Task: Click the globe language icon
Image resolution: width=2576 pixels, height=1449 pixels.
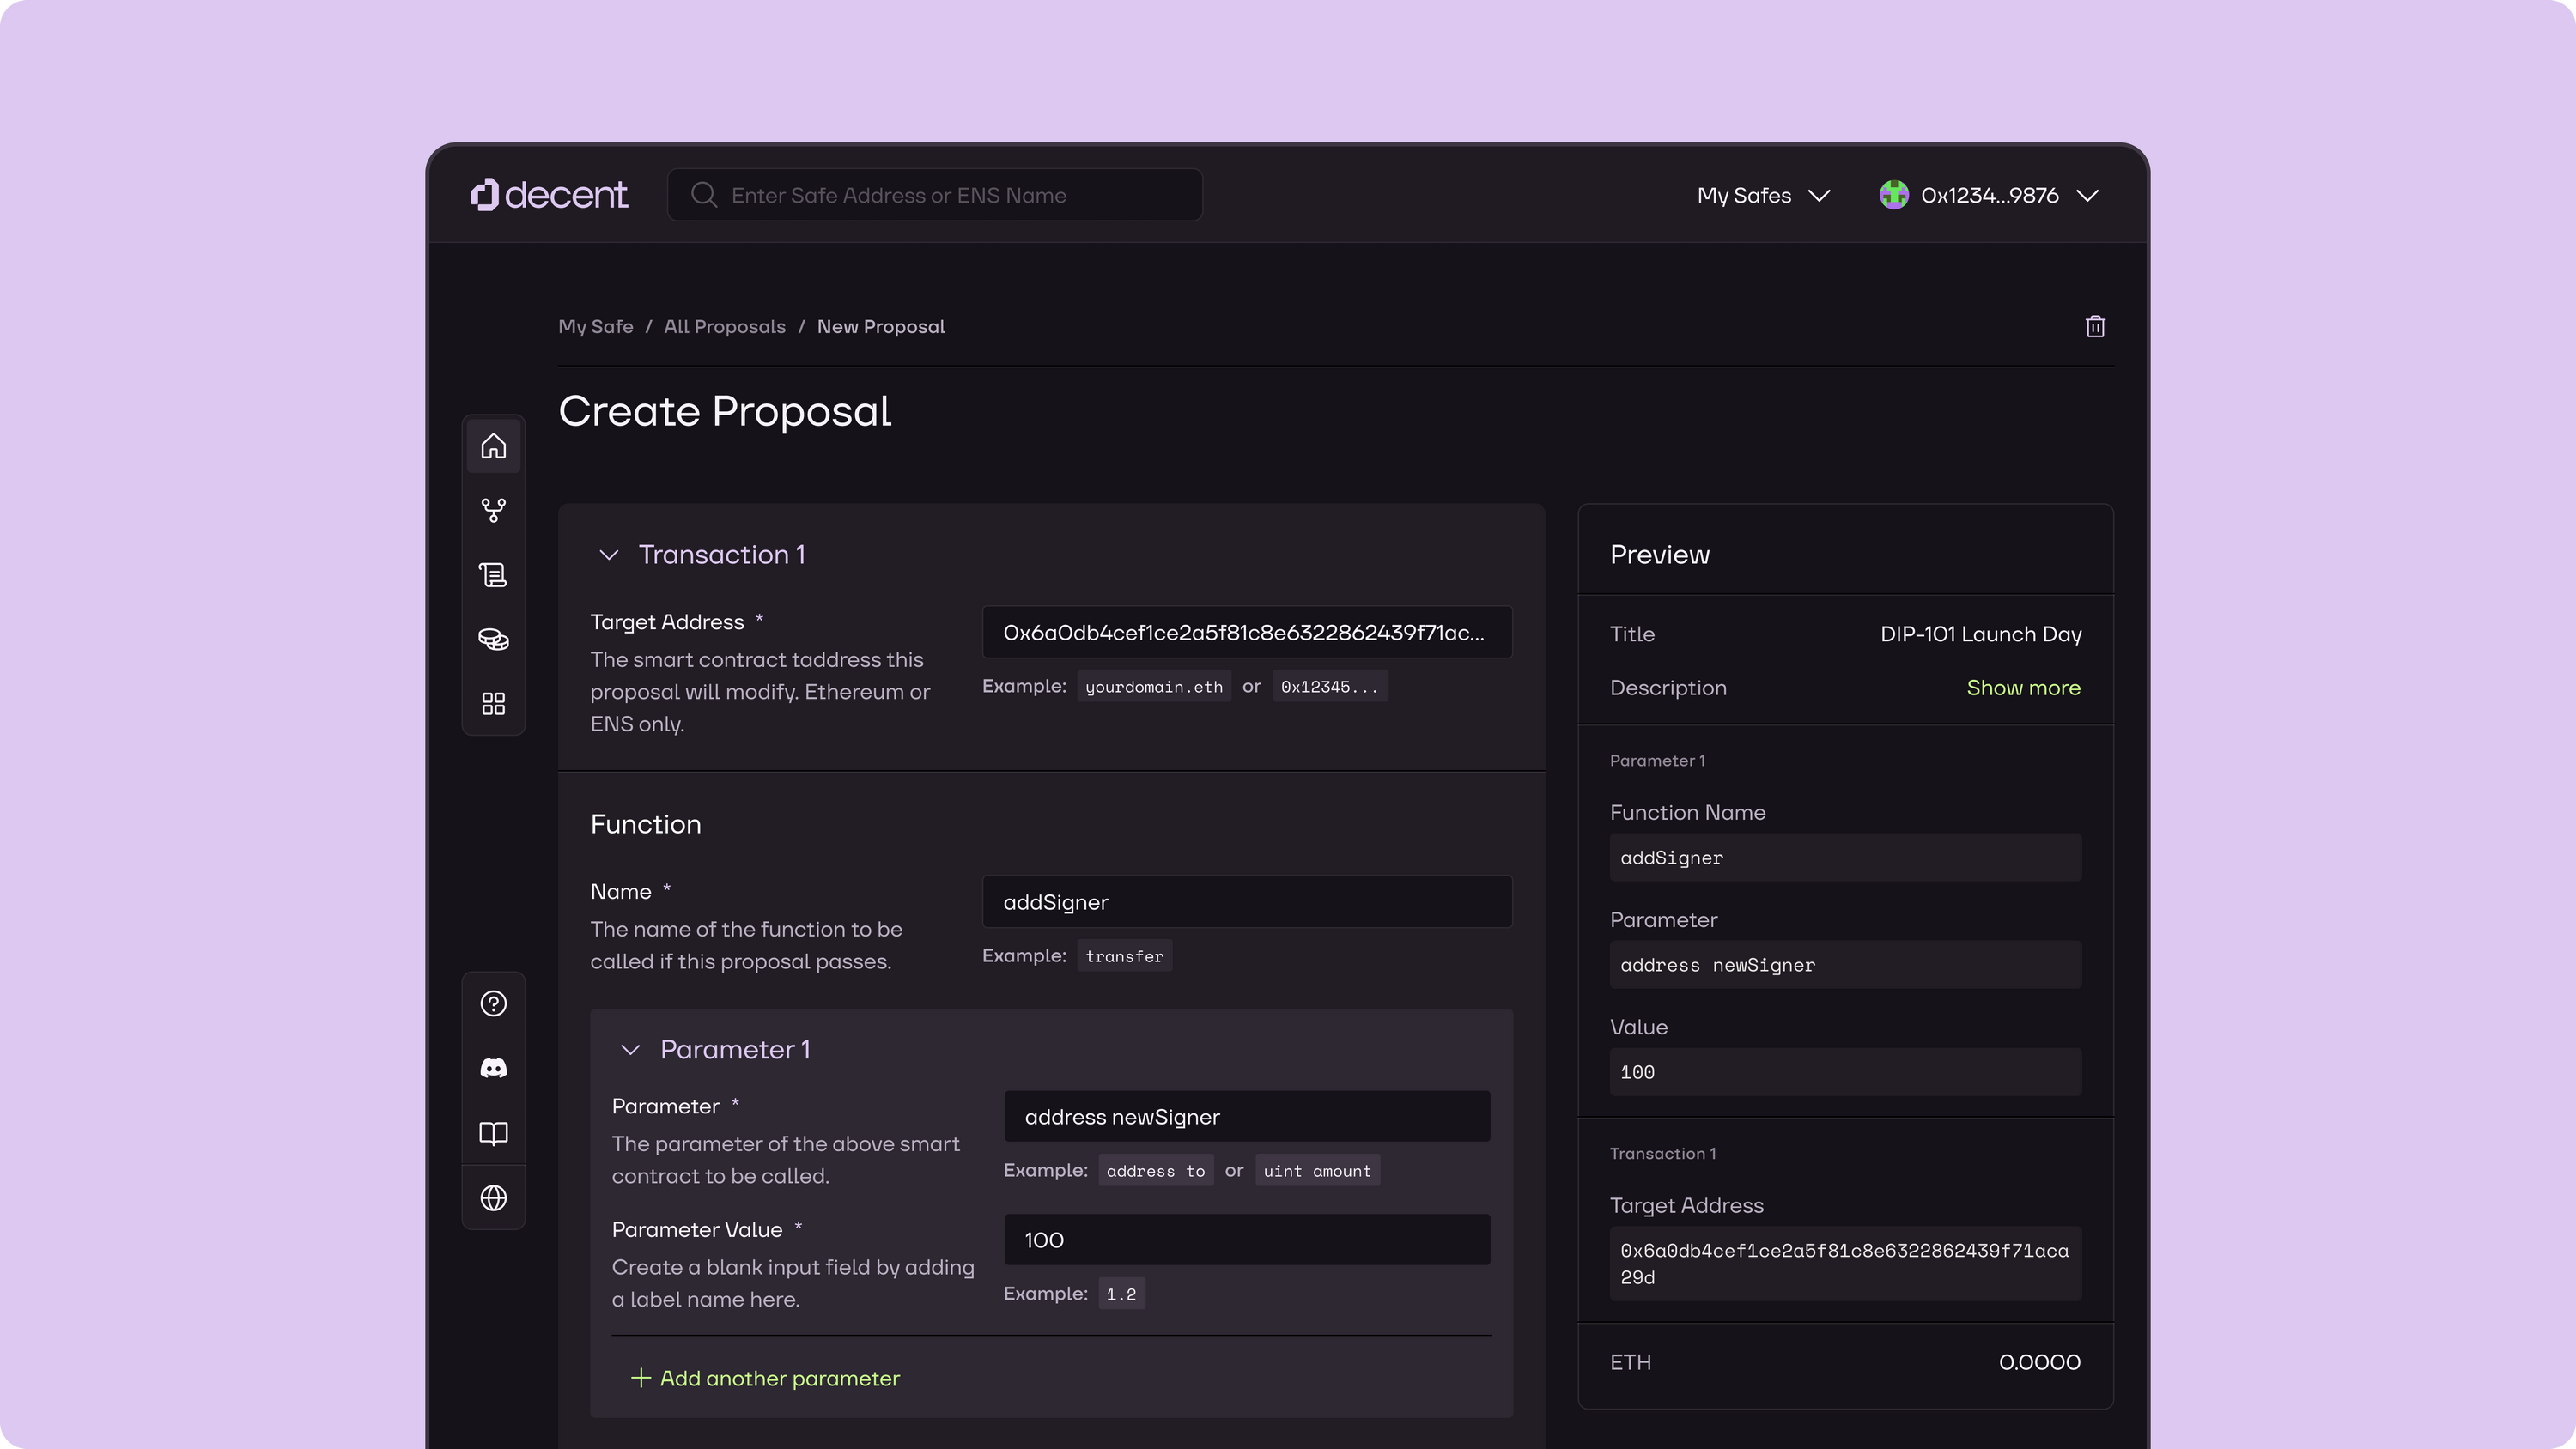Action: pyautogui.click(x=493, y=1198)
